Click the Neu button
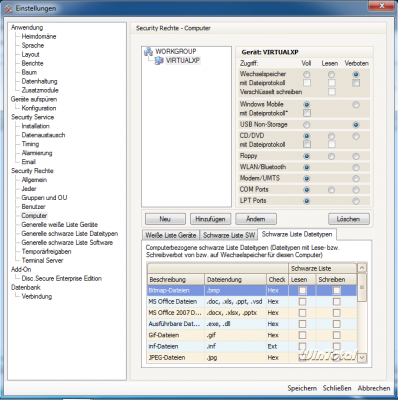 (x=165, y=219)
